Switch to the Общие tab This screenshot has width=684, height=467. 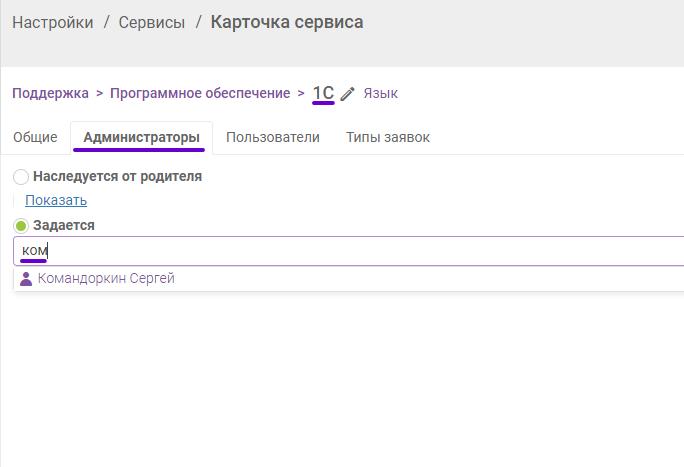pyautogui.click(x=35, y=137)
